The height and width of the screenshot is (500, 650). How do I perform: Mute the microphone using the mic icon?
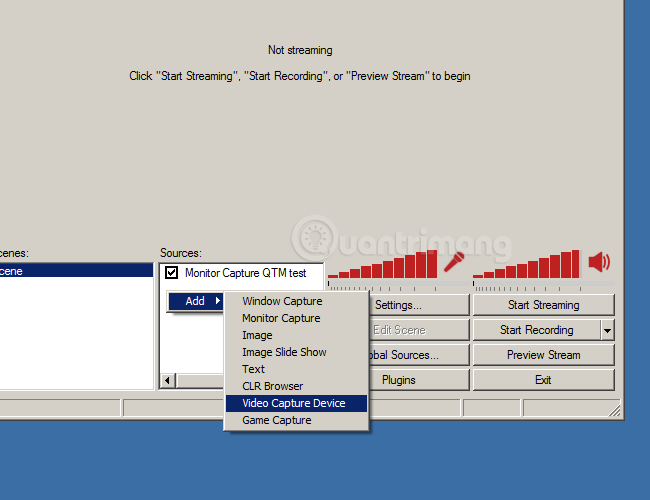(x=455, y=262)
